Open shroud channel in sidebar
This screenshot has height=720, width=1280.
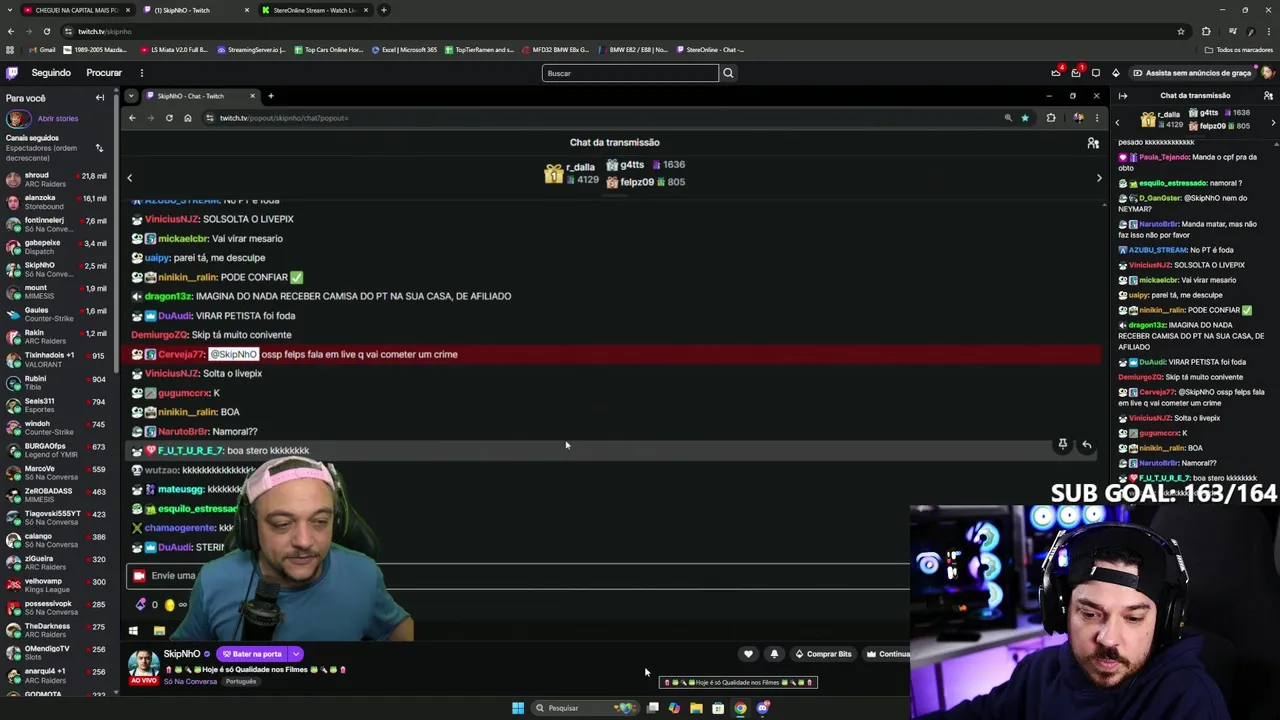pos(56,180)
